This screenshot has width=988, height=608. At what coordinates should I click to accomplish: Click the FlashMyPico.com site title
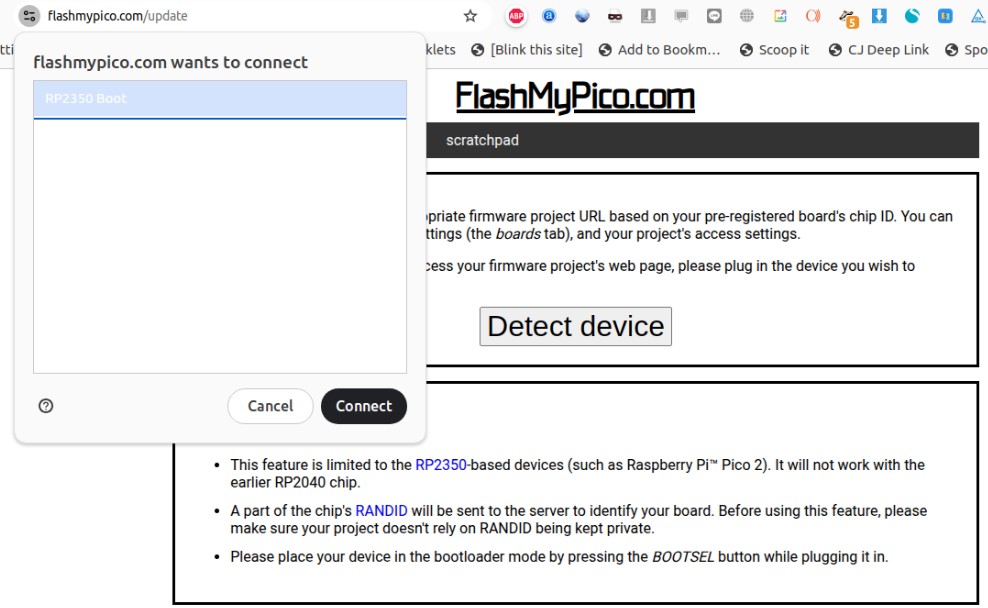pyautogui.click(x=575, y=96)
